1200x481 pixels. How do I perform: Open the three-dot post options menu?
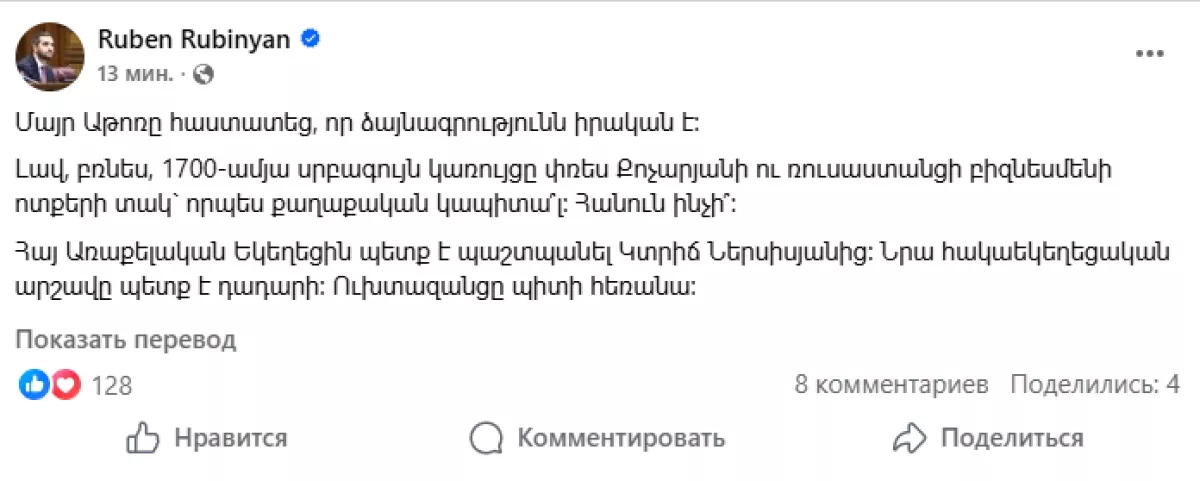point(1148,54)
